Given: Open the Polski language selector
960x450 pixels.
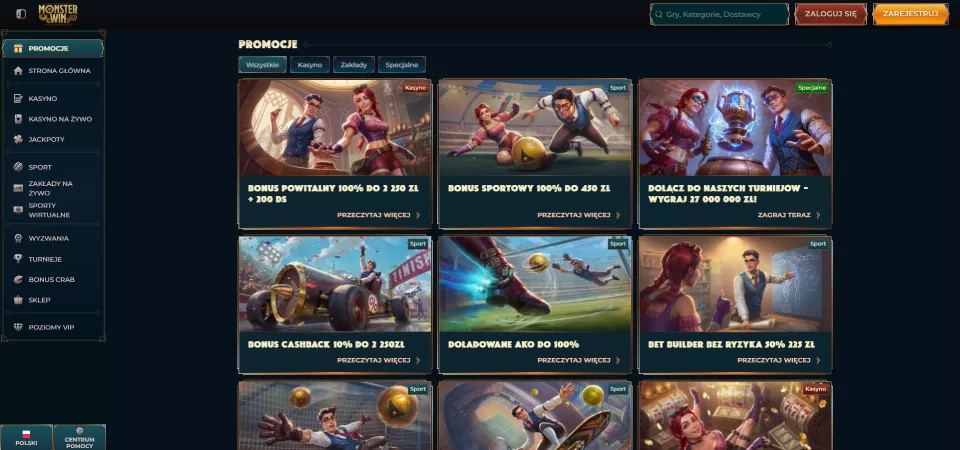Looking at the screenshot, I should pyautogui.click(x=26, y=437).
